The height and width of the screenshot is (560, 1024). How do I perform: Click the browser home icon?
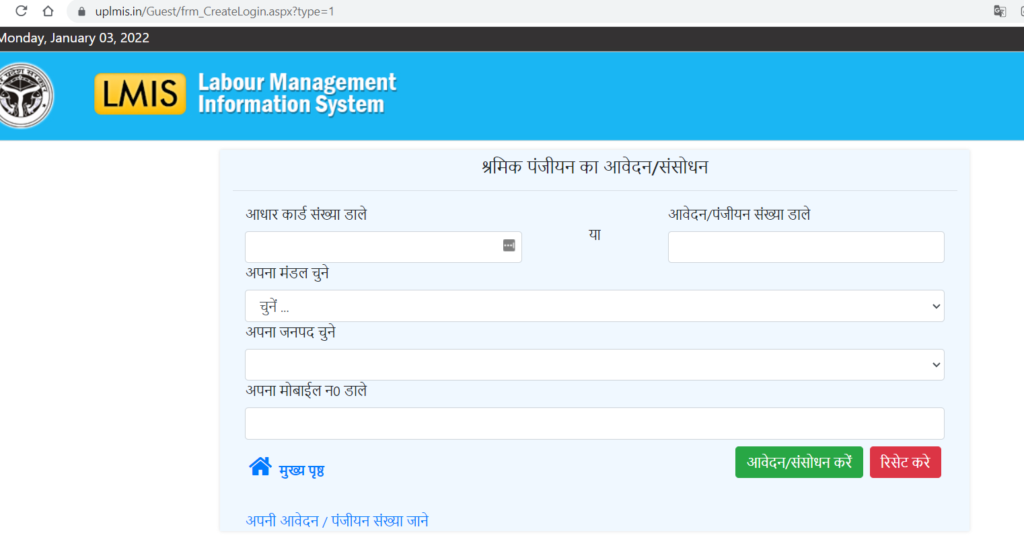47,11
